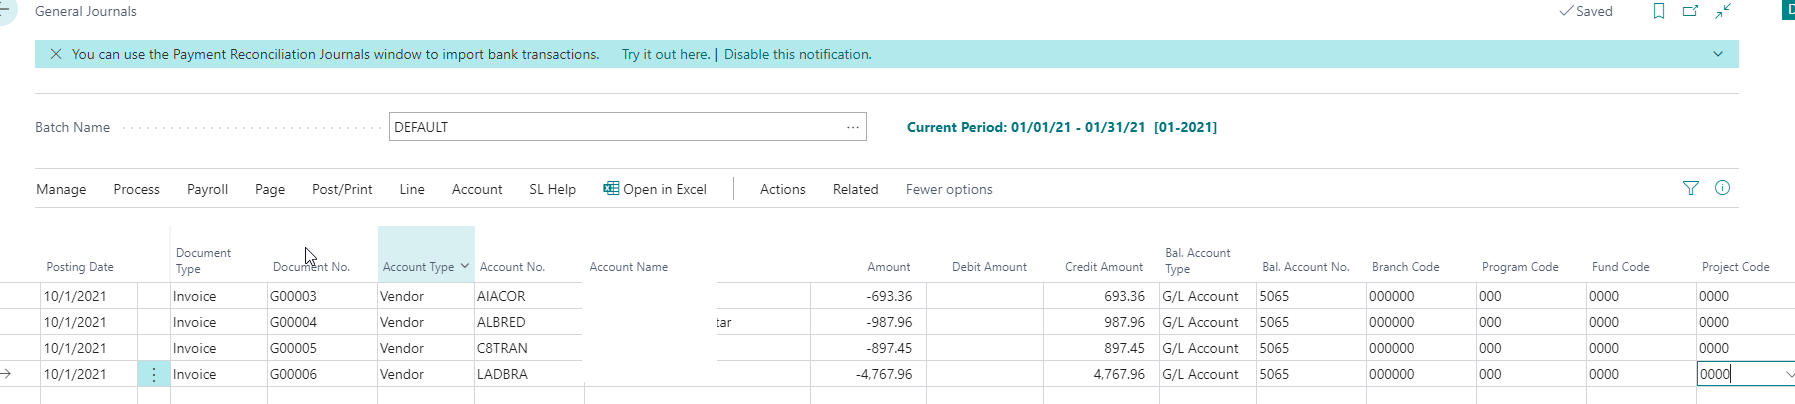1795x404 pixels.
Task: Click the Account No. column header
Action: [x=512, y=267]
